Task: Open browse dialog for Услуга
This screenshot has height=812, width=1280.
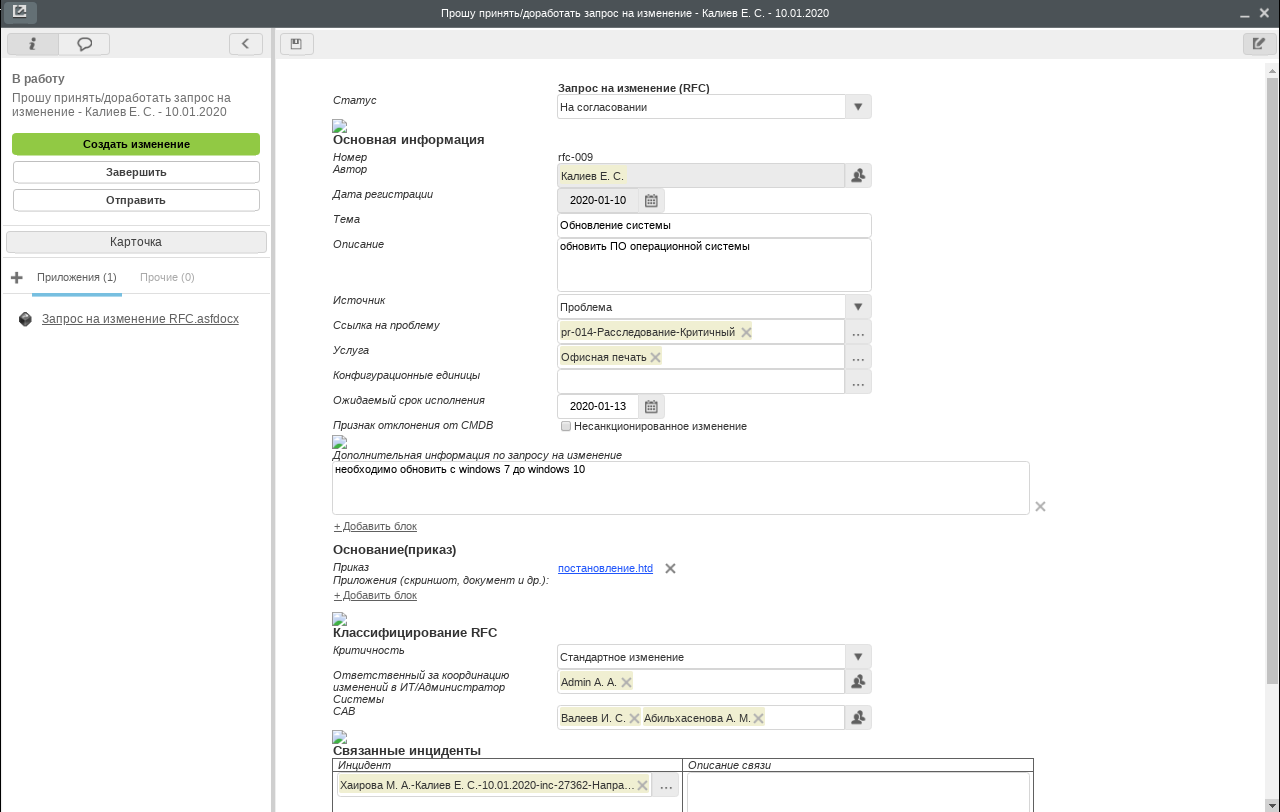Action: pos(858,357)
